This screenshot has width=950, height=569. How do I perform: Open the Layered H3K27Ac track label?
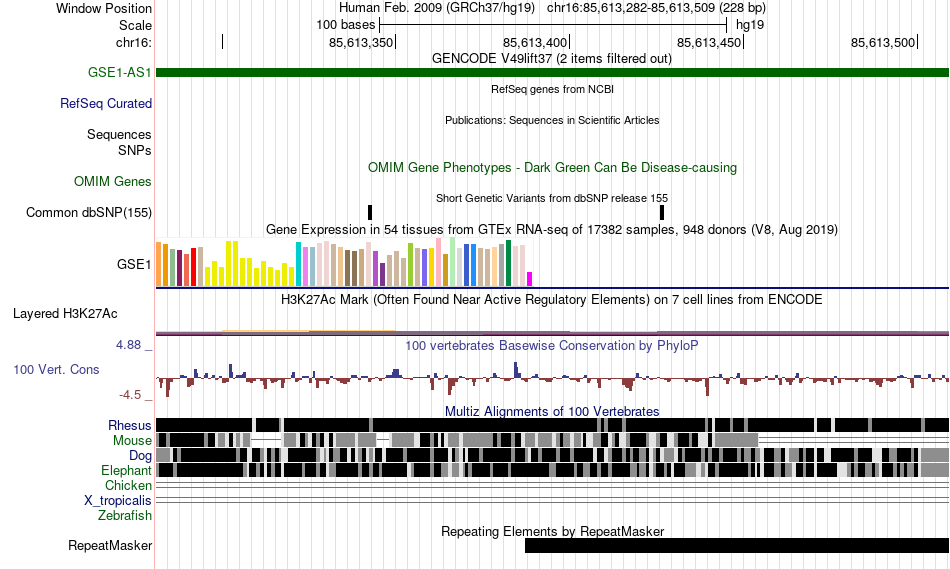click(x=65, y=314)
